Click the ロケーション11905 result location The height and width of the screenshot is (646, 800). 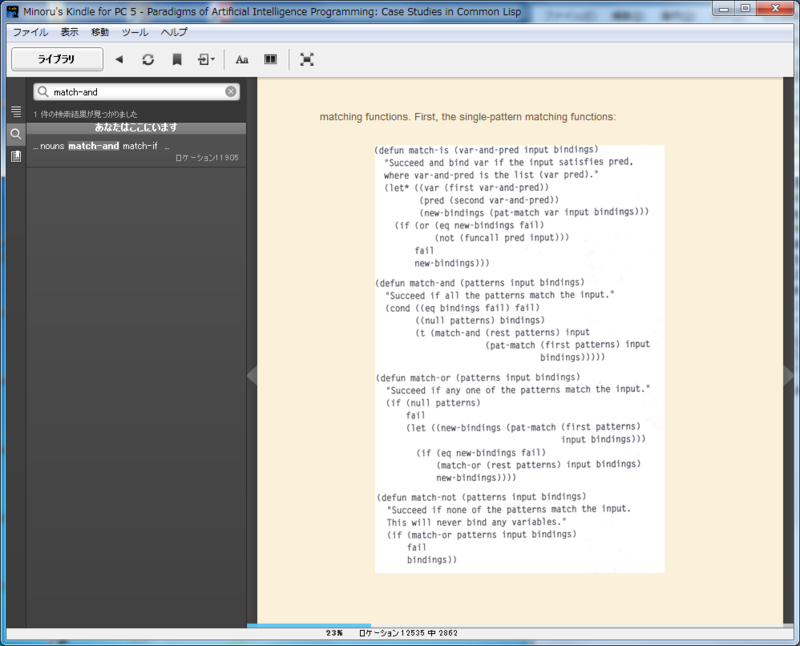coord(207,158)
